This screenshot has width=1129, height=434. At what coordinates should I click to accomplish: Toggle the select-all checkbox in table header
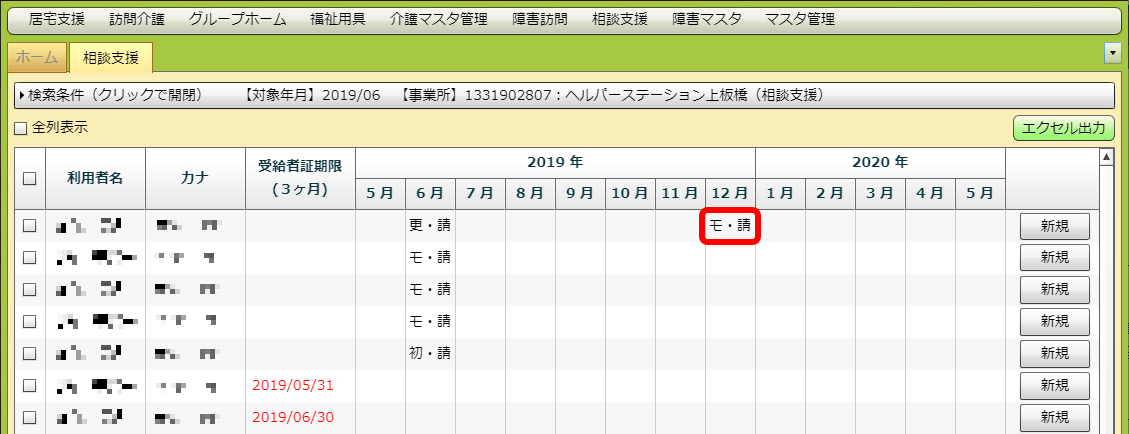(29, 178)
